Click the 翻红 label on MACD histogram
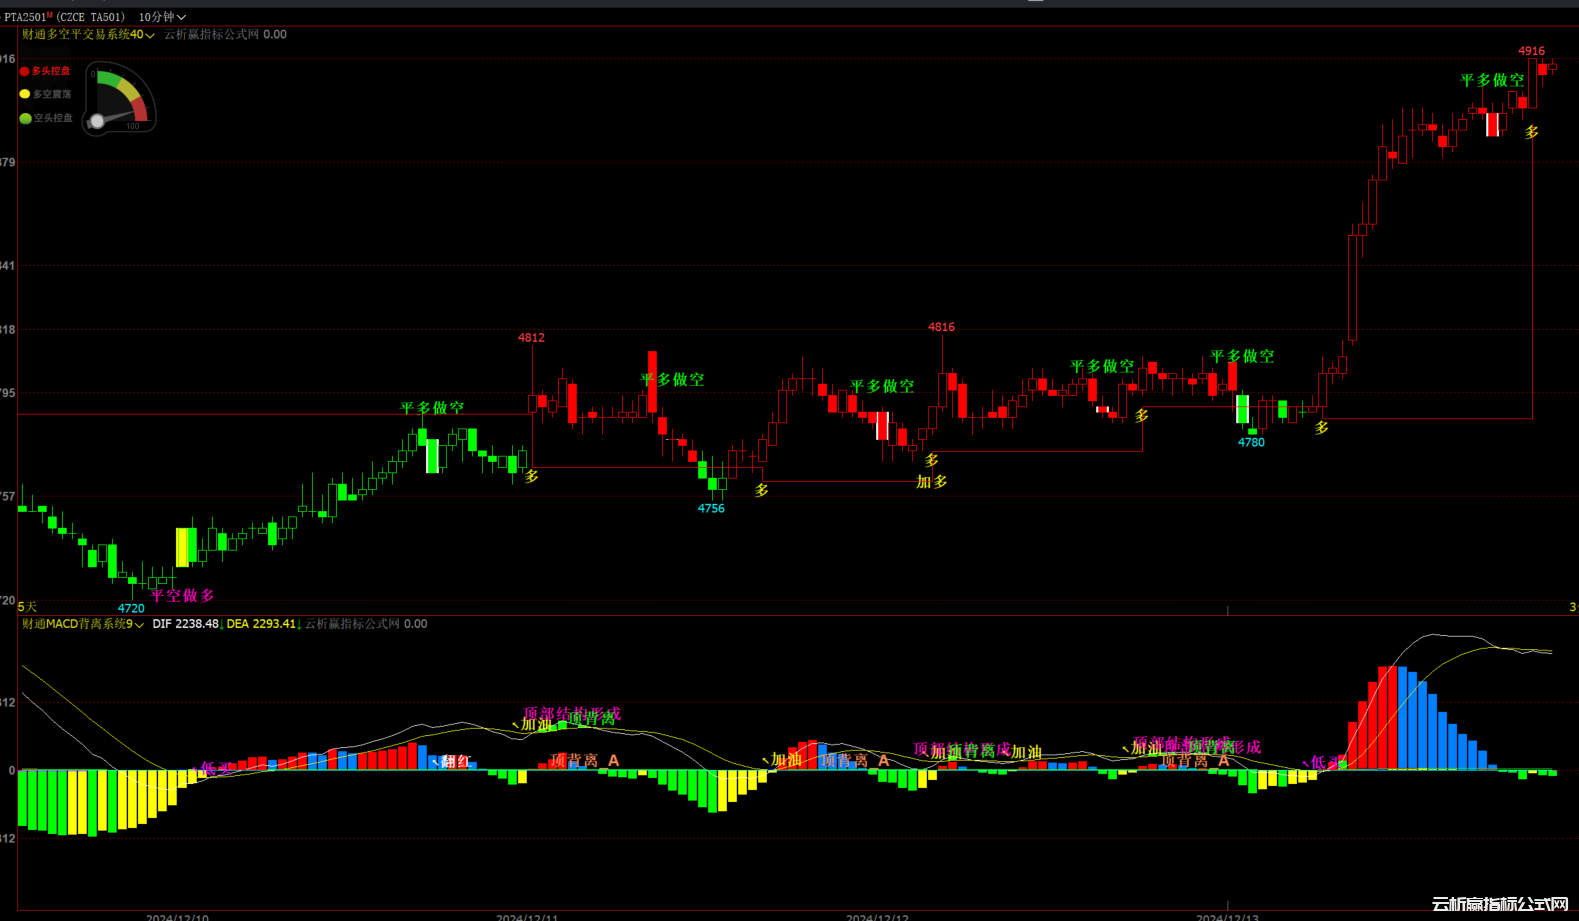 pos(455,762)
